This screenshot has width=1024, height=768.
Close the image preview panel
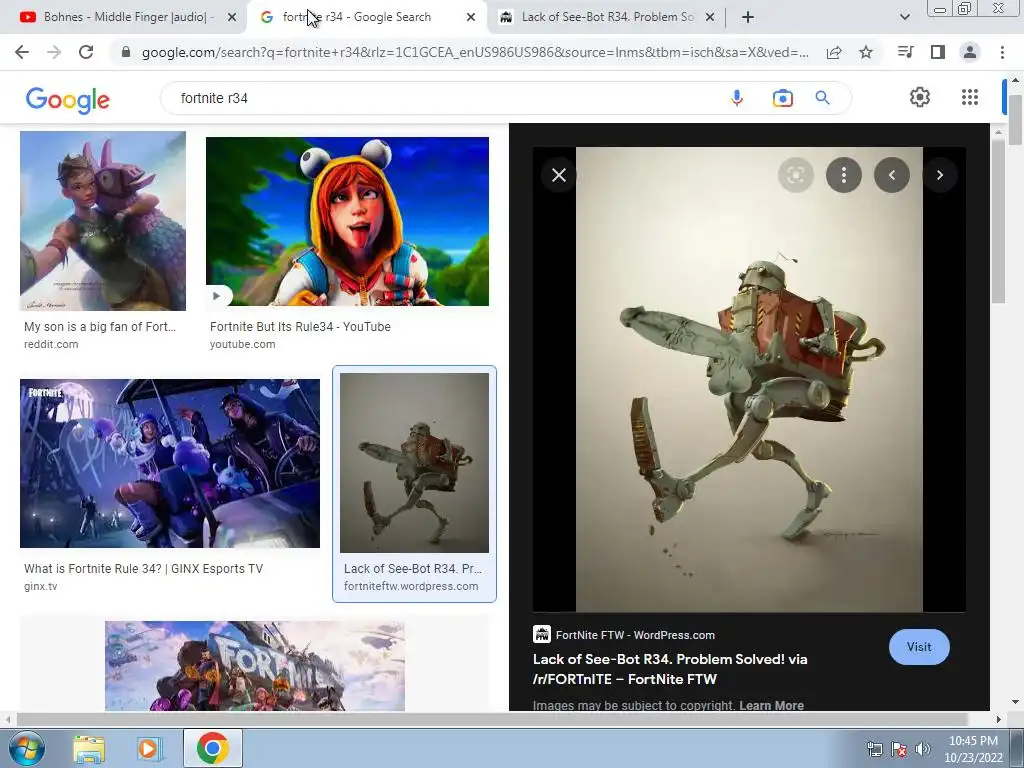[x=559, y=175]
